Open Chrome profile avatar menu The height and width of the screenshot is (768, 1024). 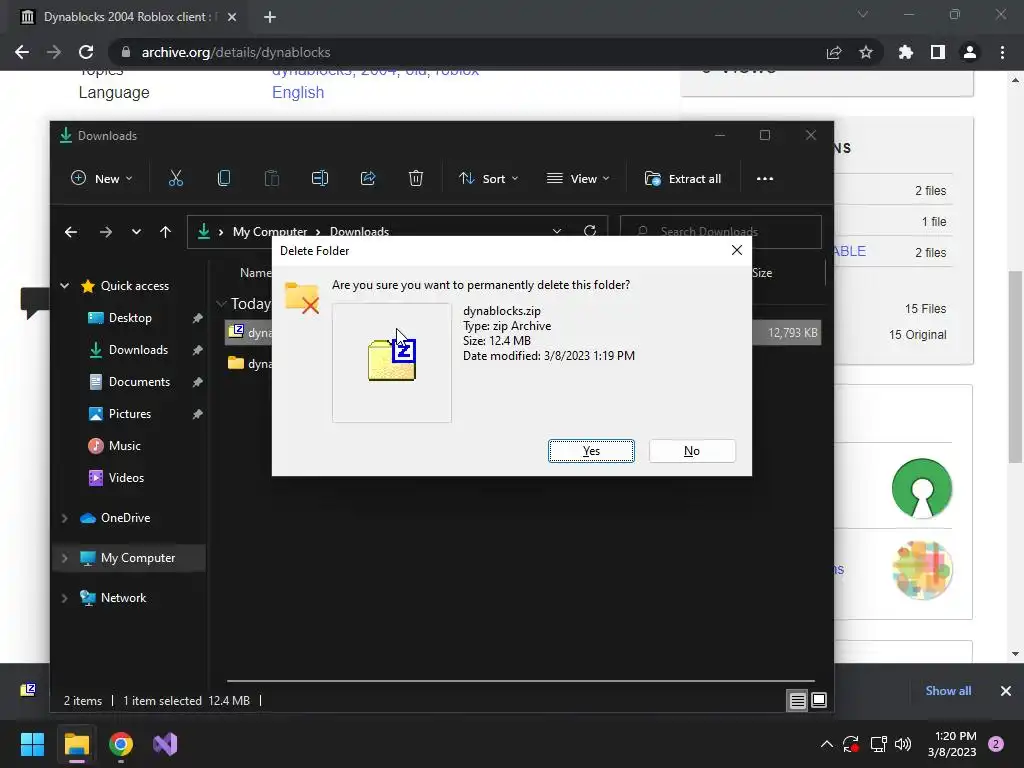click(x=970, y=52)
